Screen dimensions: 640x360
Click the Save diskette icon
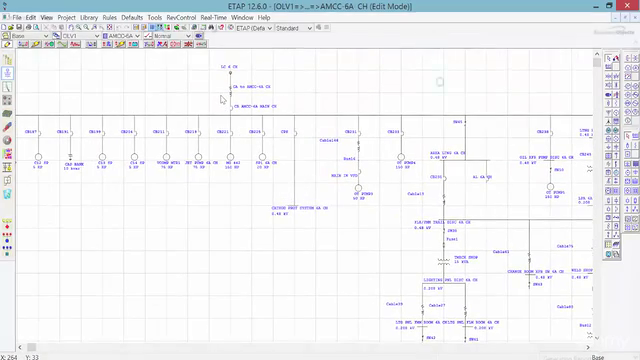[19, 27]
